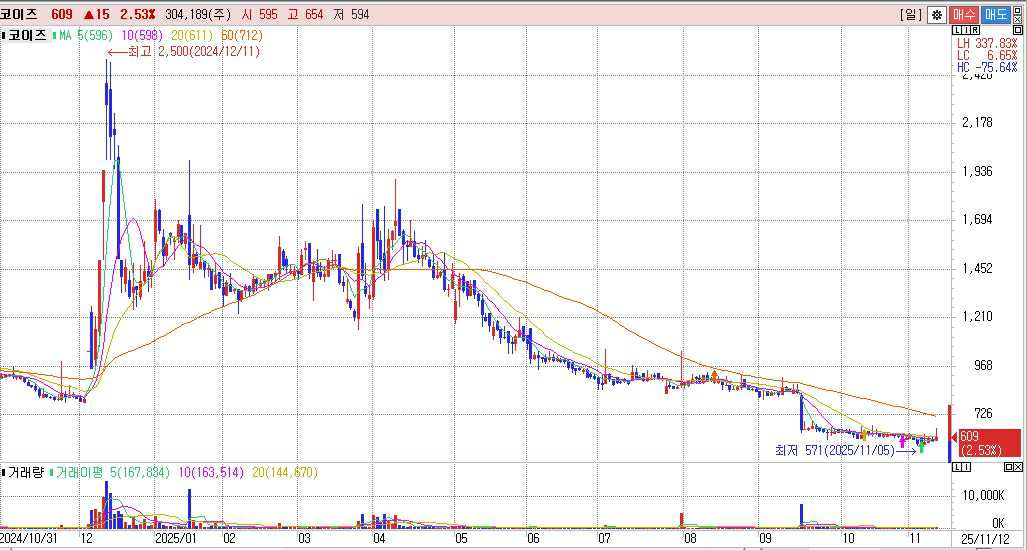Viewport: 1027px width, 550px height.
Task: Click the 최고 2,500 high price marker
Action: (196, 51)
